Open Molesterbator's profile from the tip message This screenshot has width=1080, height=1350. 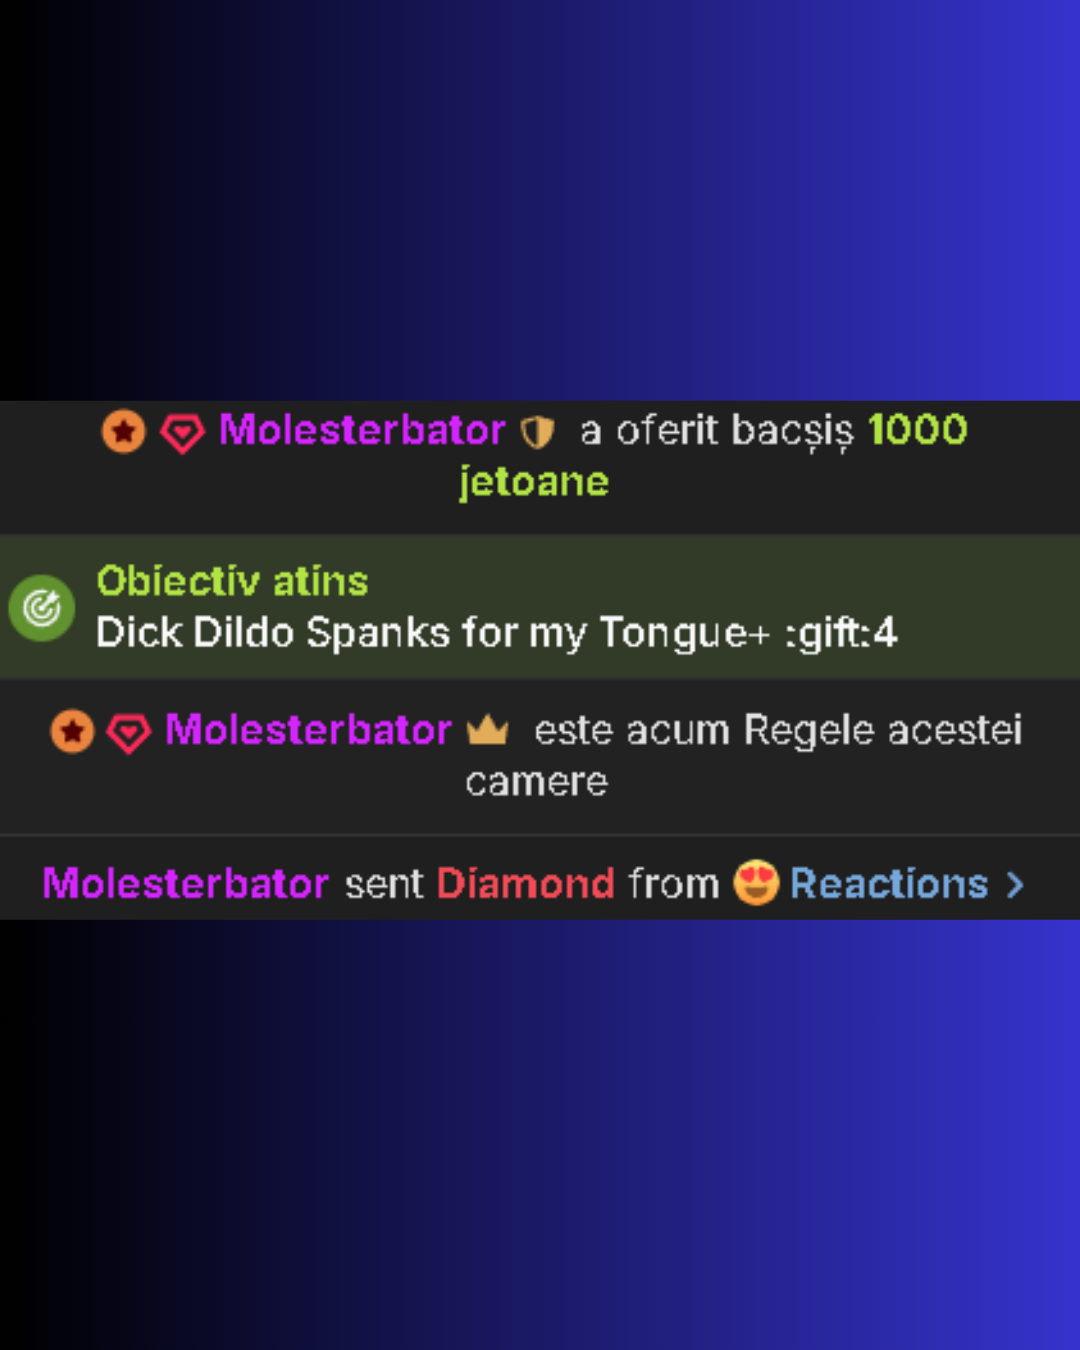(x=362, y=431)
